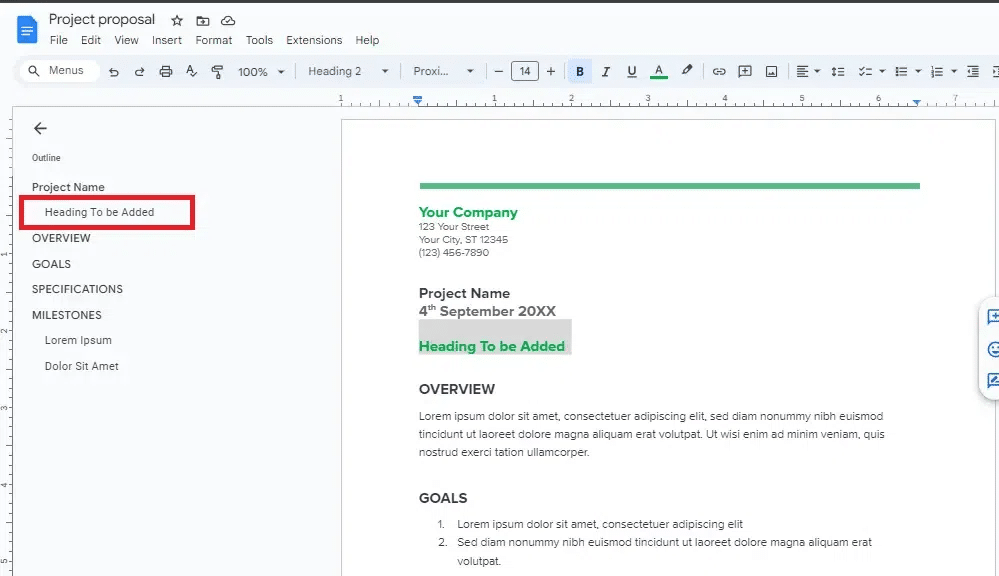Jump to Heading To be Added outline entry
The image size is (999, 576).
click(x=99, y=212)
